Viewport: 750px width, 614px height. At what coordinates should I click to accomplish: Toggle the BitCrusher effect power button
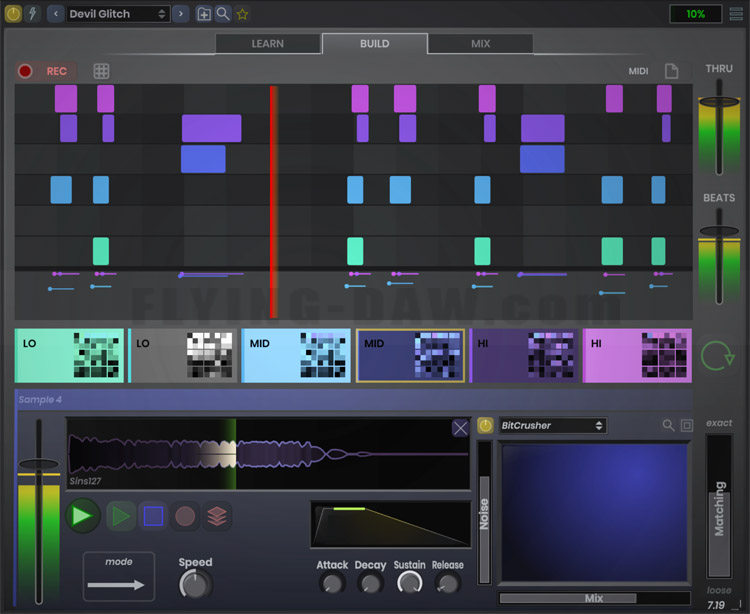point(486,425)
